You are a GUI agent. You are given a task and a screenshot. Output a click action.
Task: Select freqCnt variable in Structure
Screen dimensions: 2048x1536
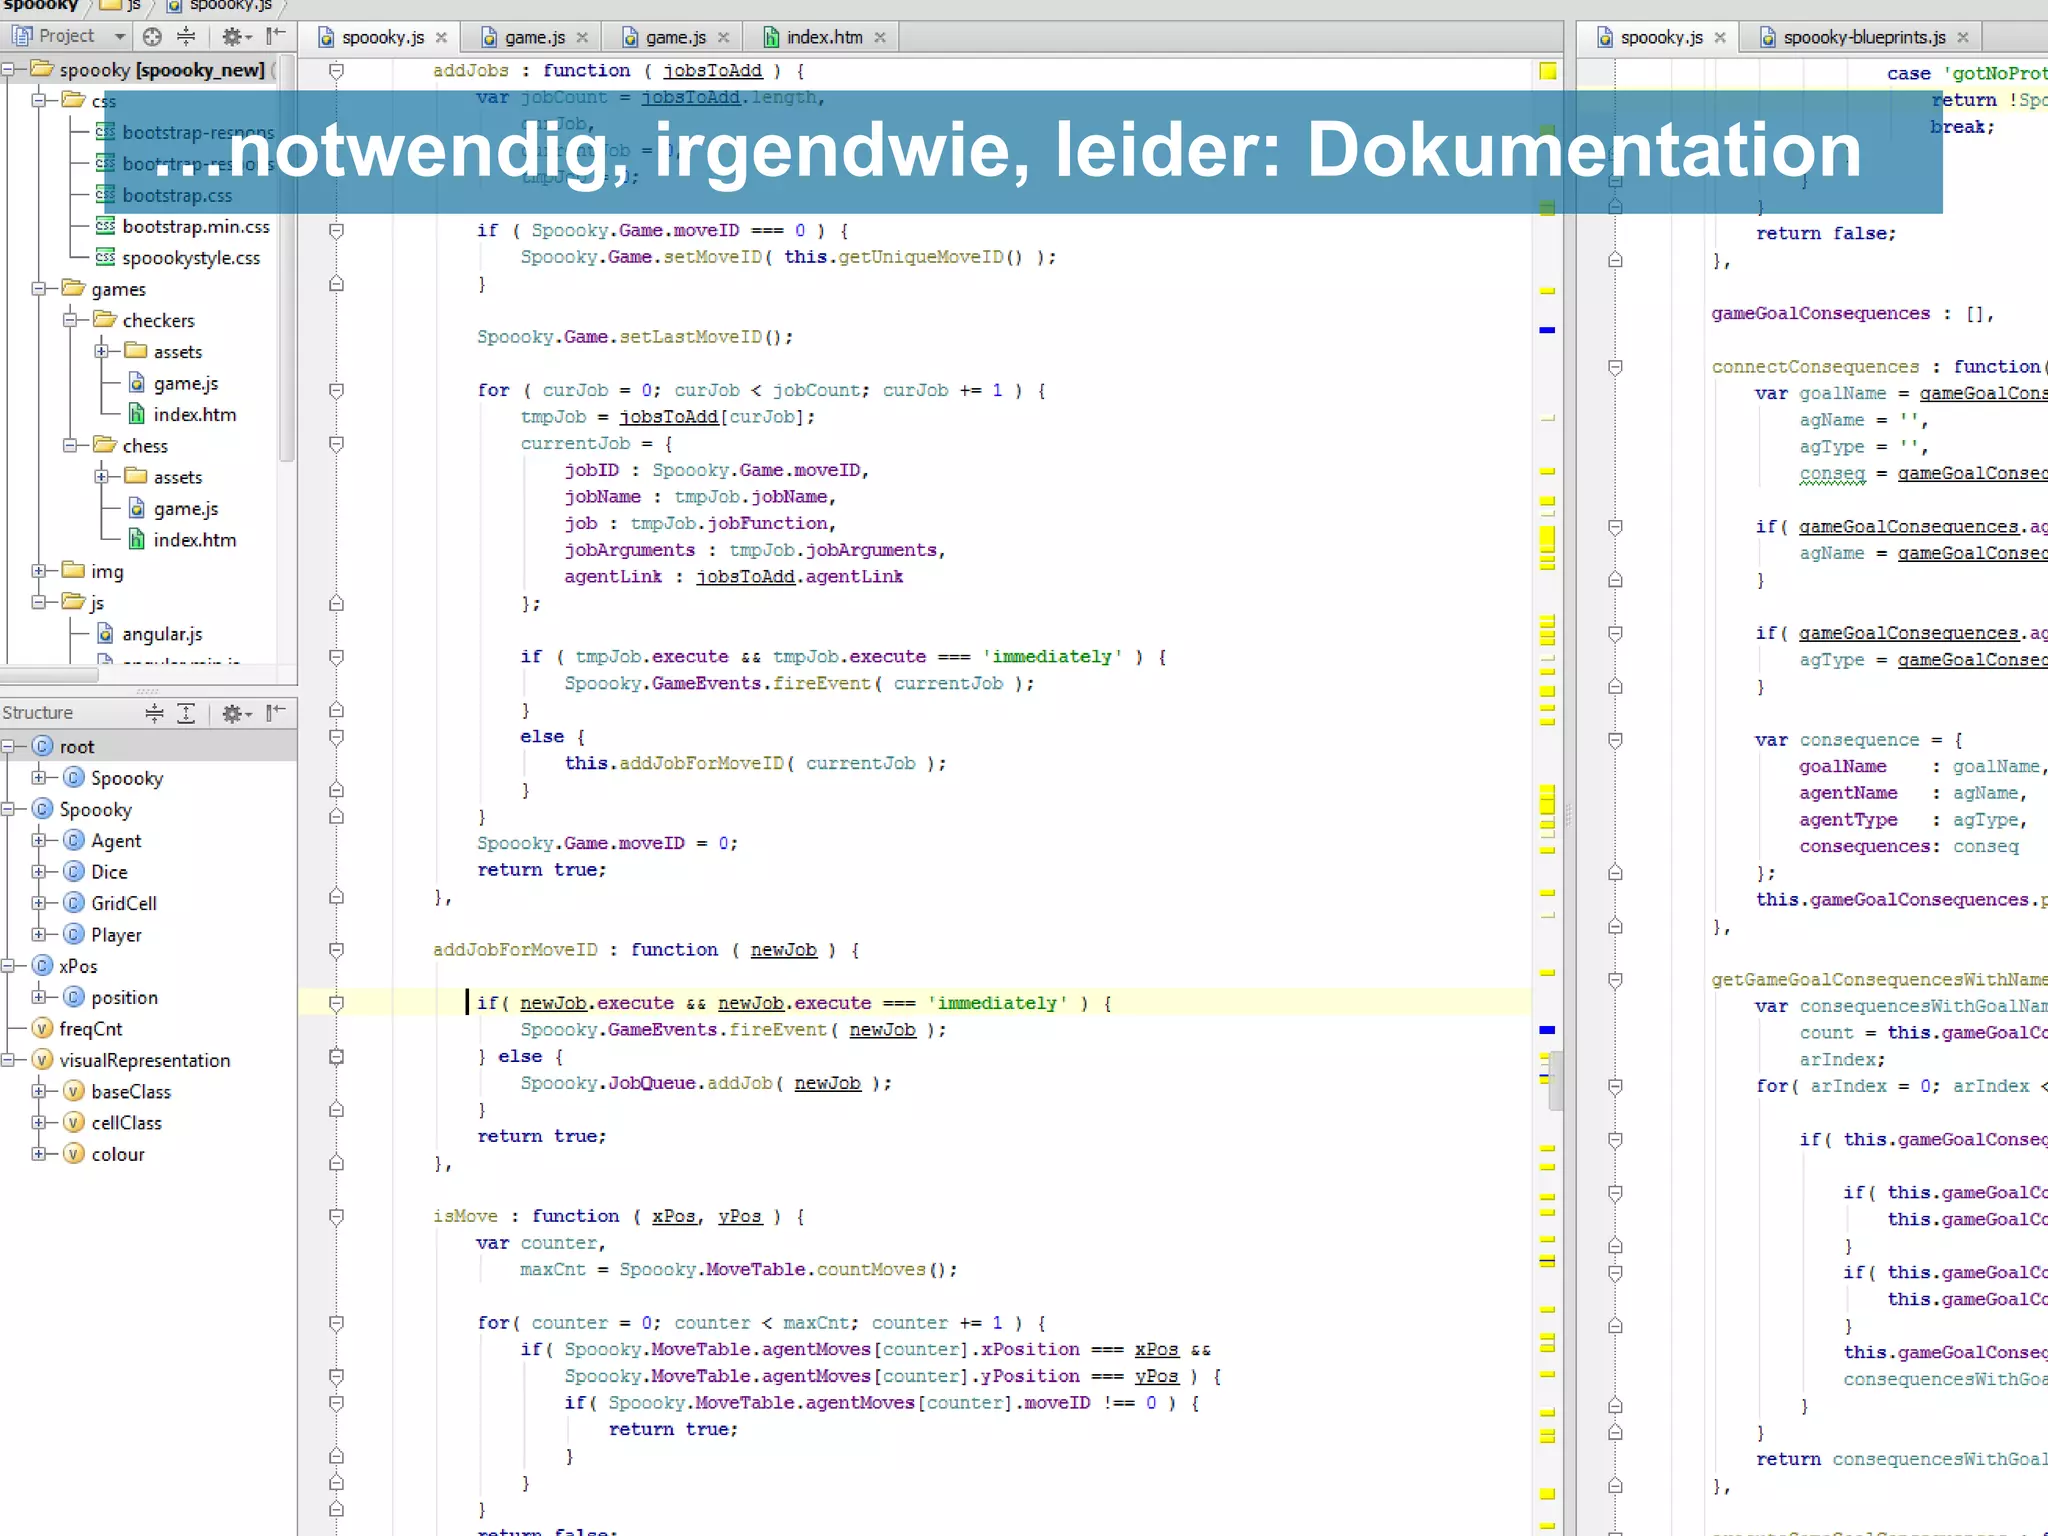point(90,1029)
